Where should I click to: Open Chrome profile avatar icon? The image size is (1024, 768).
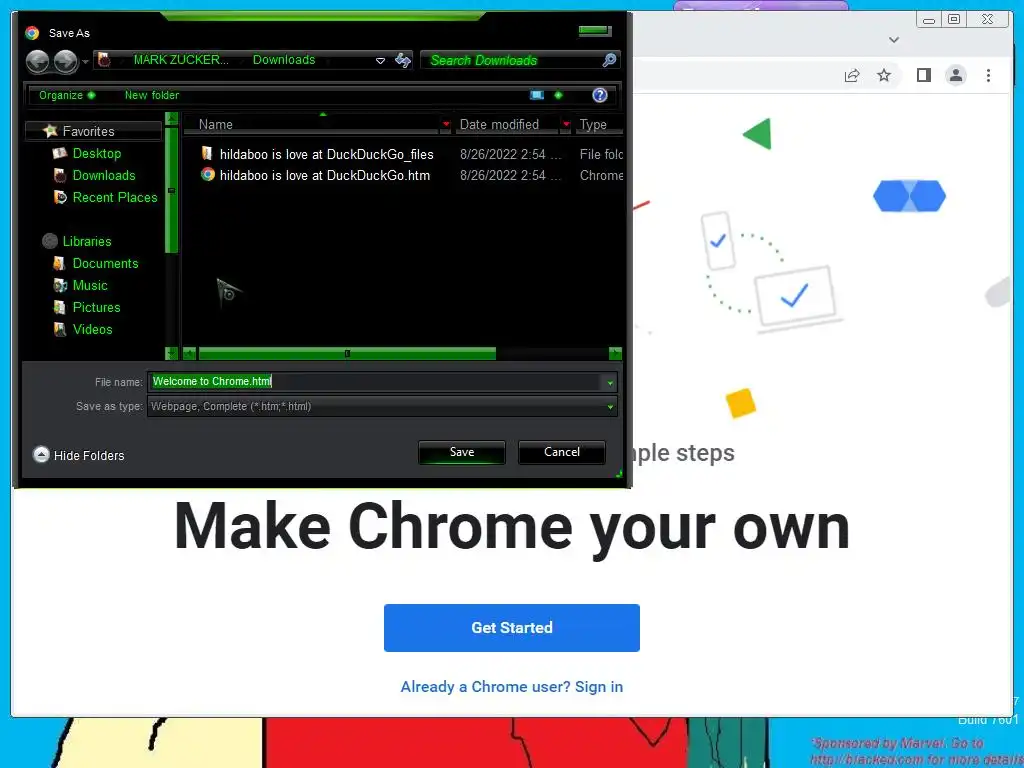[955, 76]
